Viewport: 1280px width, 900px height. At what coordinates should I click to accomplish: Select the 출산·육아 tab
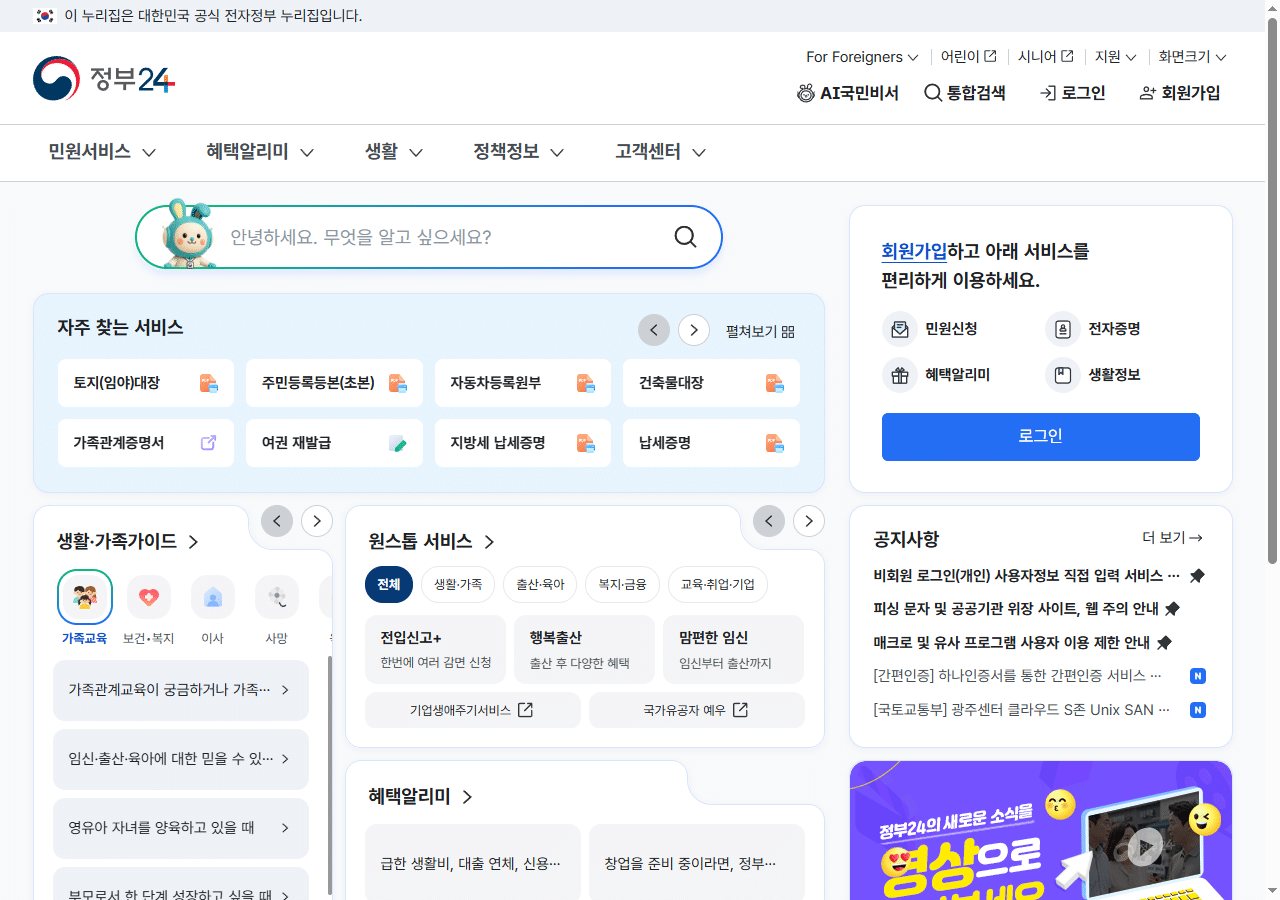(x=540, y=584)
